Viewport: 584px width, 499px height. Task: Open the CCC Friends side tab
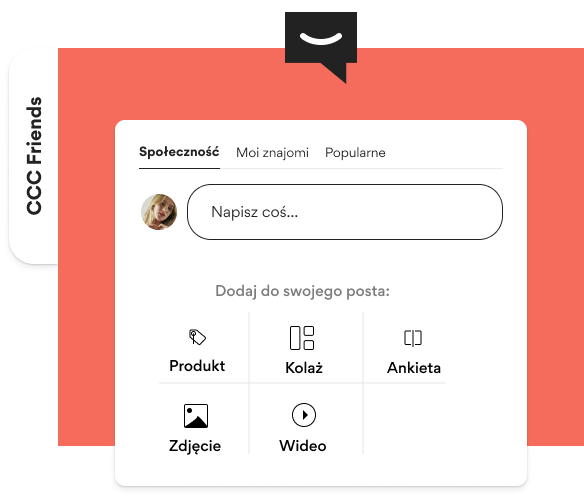(x=34, y=156)
